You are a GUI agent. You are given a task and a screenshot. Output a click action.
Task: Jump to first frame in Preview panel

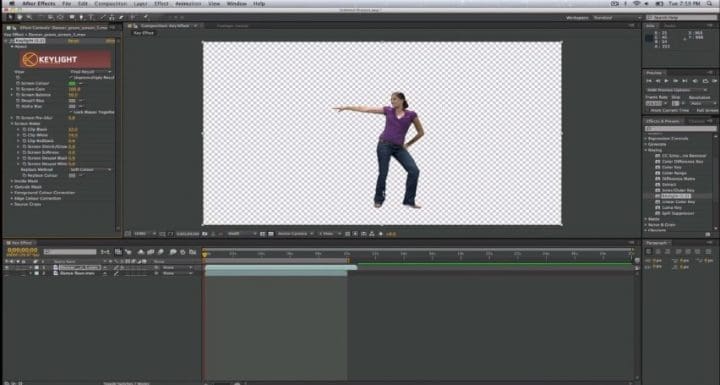(x=649, y=81)
